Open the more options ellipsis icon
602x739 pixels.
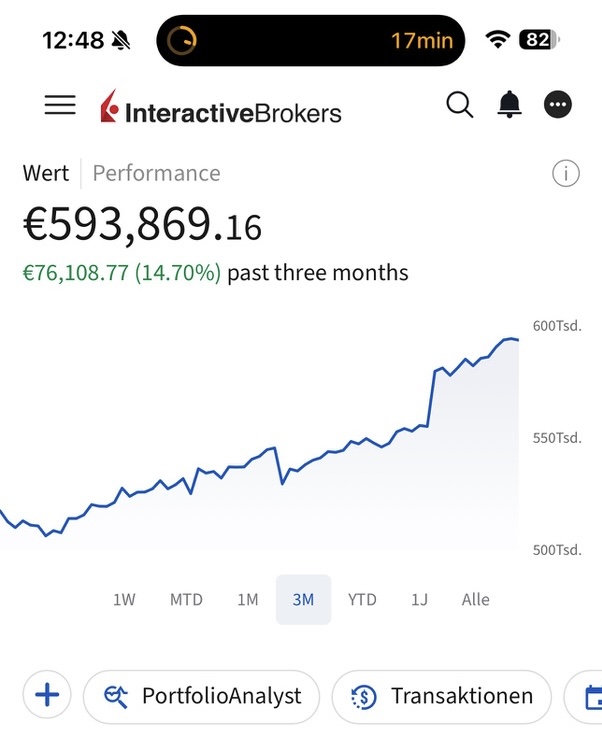tap(558, 104)
